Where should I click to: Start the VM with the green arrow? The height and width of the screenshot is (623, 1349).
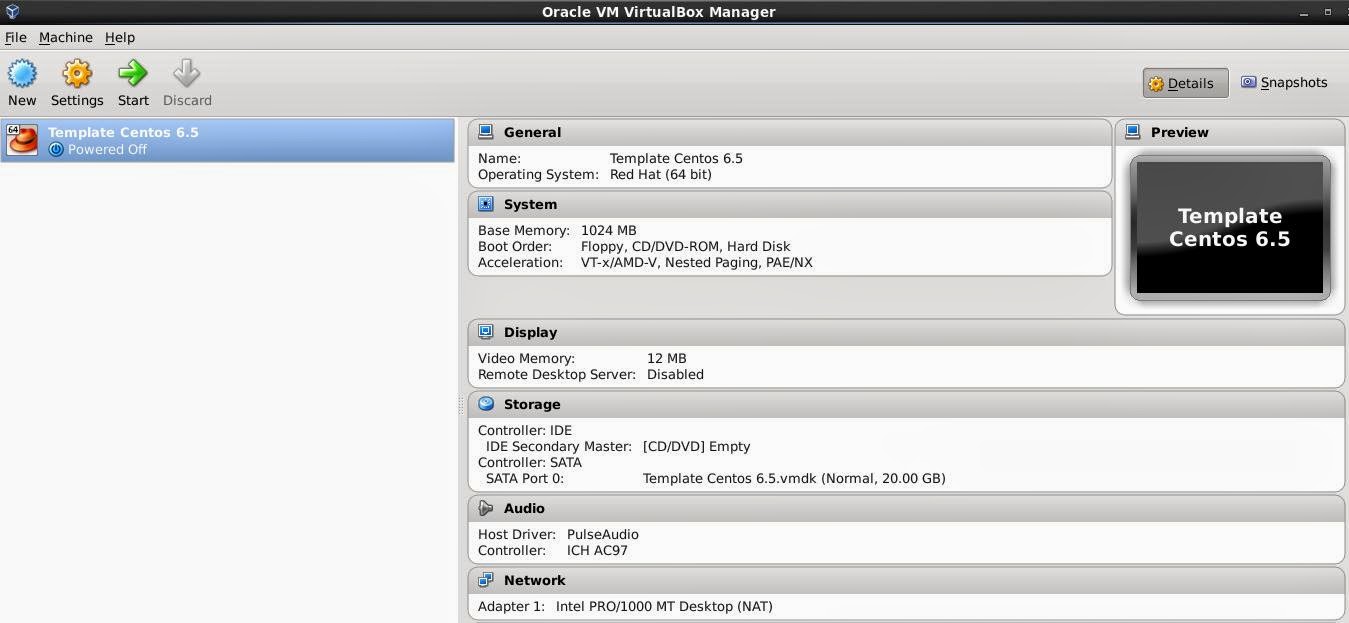[133, 74]
